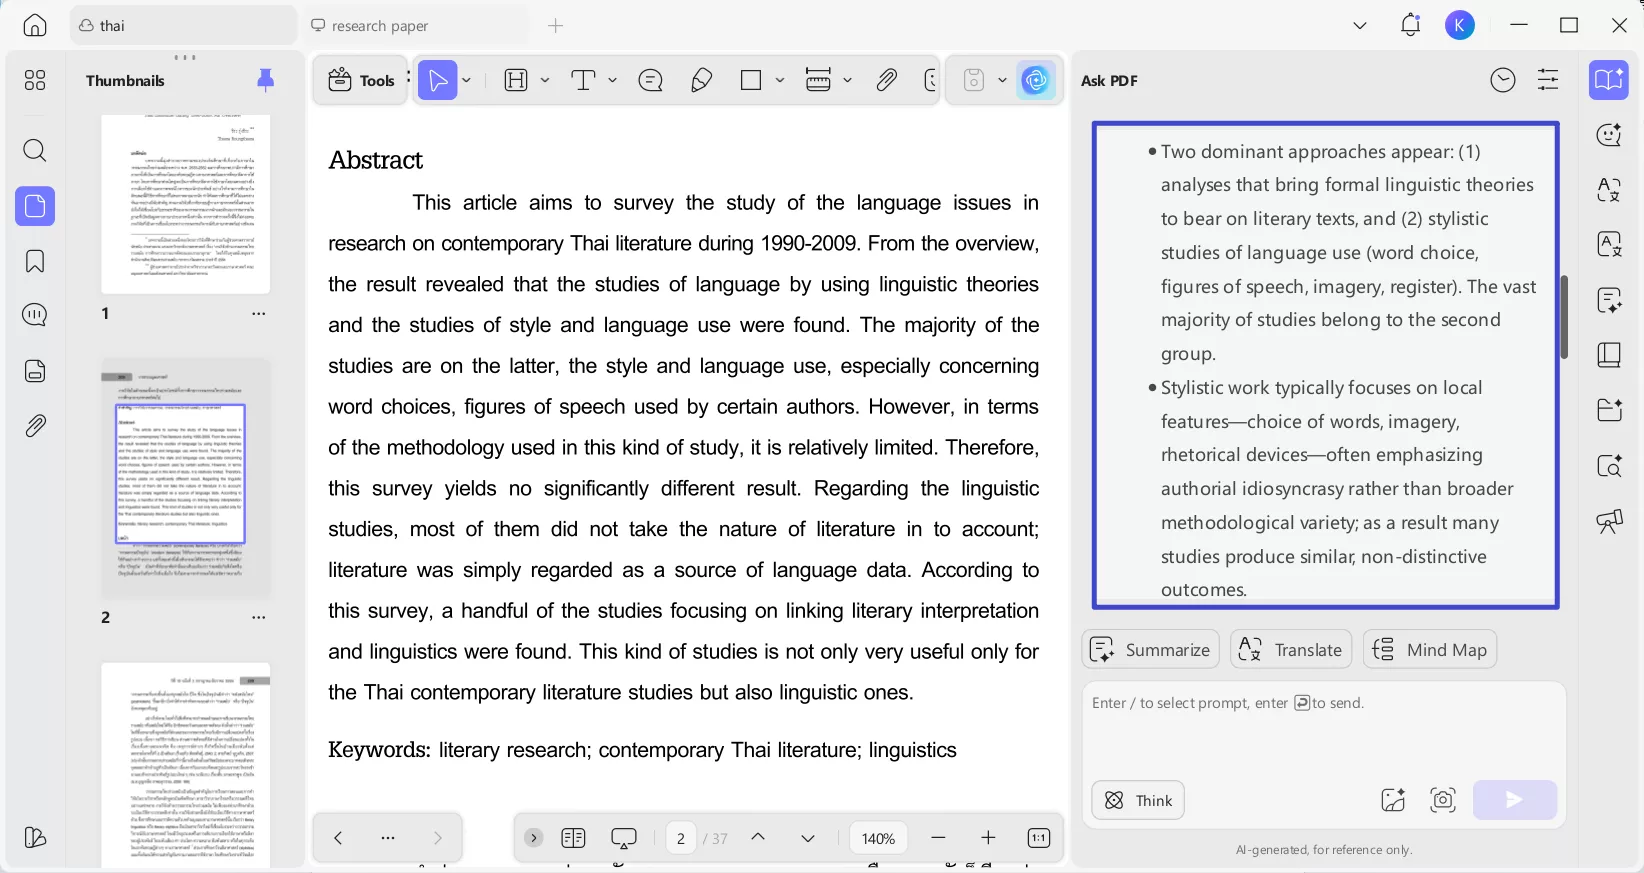
Task: Toggle the Think mode button
Action: tap(1138, 800)
